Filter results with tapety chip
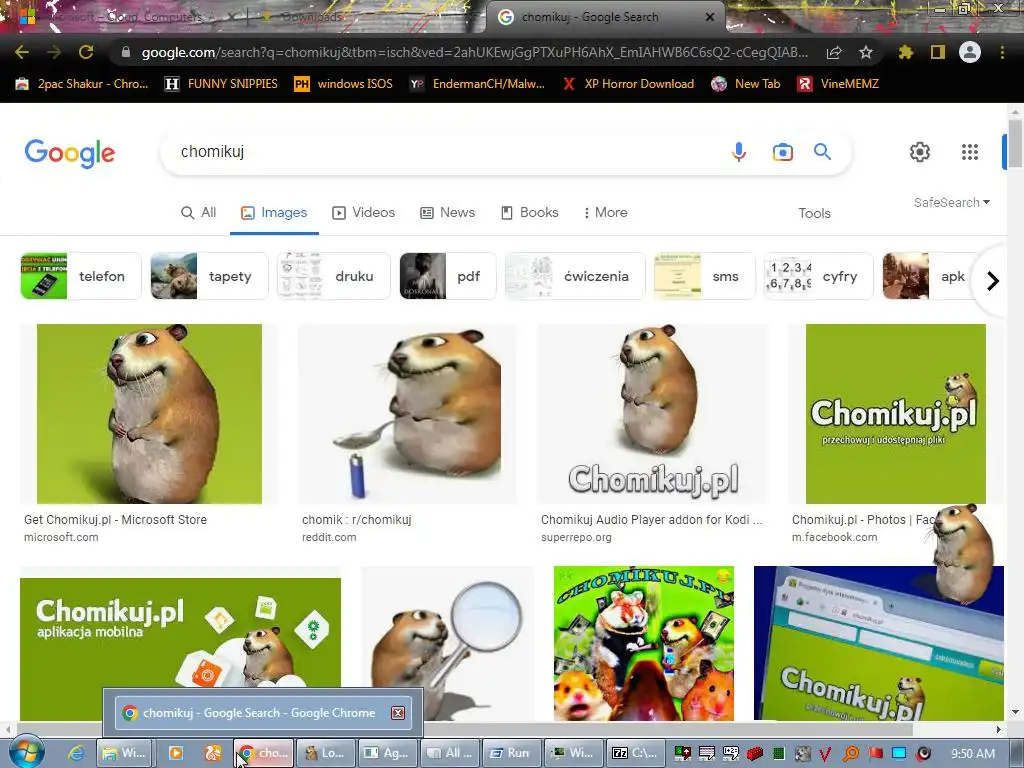This screenshot has width=1024, height=768. pyautogui.click(x=209, y=276)
